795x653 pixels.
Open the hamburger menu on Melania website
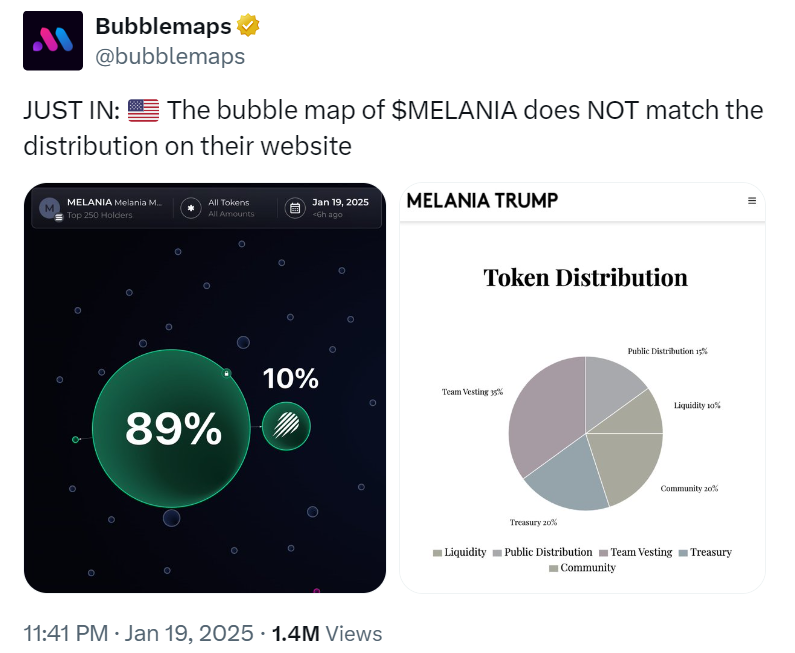click(x=752, y=201)
